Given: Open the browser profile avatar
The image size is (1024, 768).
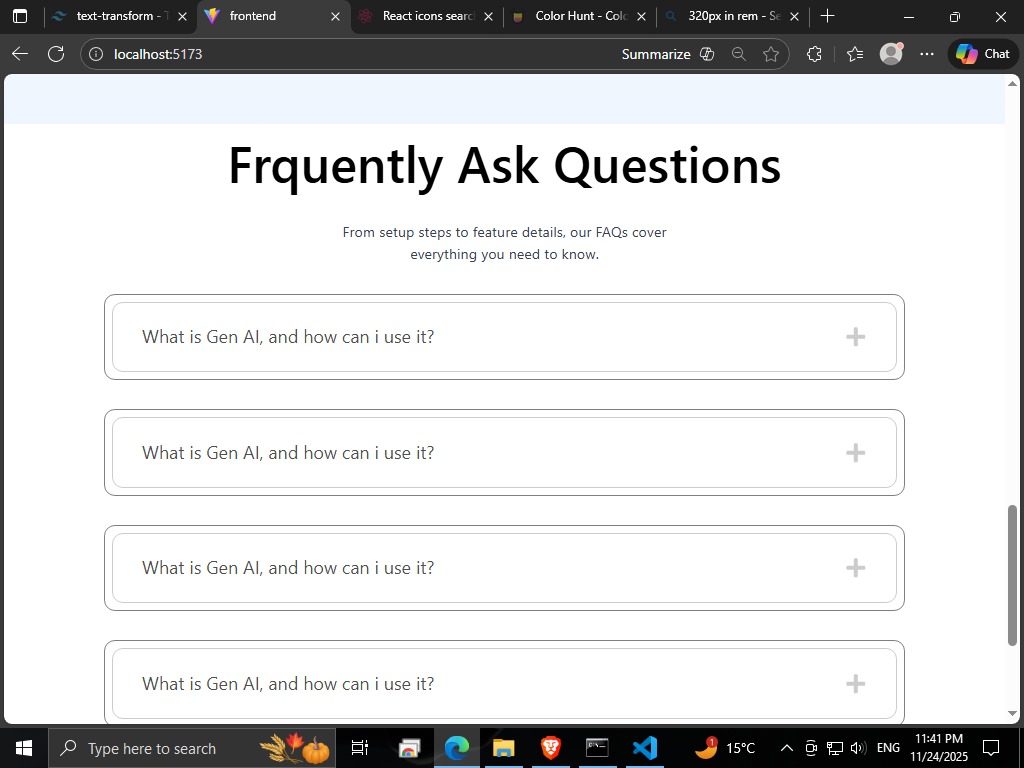Looking at the screenshot, I should tap(890, 54).
